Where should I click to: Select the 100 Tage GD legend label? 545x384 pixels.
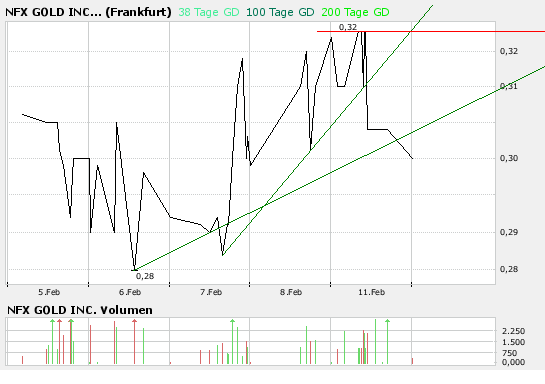click(280, 13)
